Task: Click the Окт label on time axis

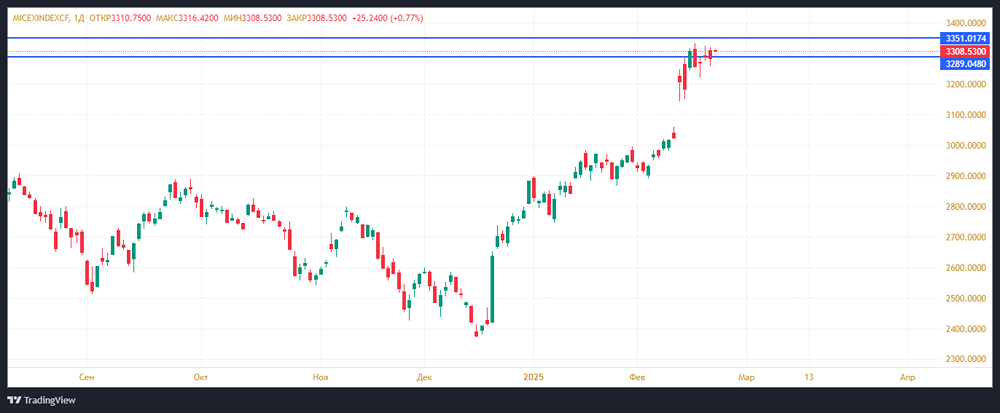Action: pyautogui.click(x=200, y=377)
